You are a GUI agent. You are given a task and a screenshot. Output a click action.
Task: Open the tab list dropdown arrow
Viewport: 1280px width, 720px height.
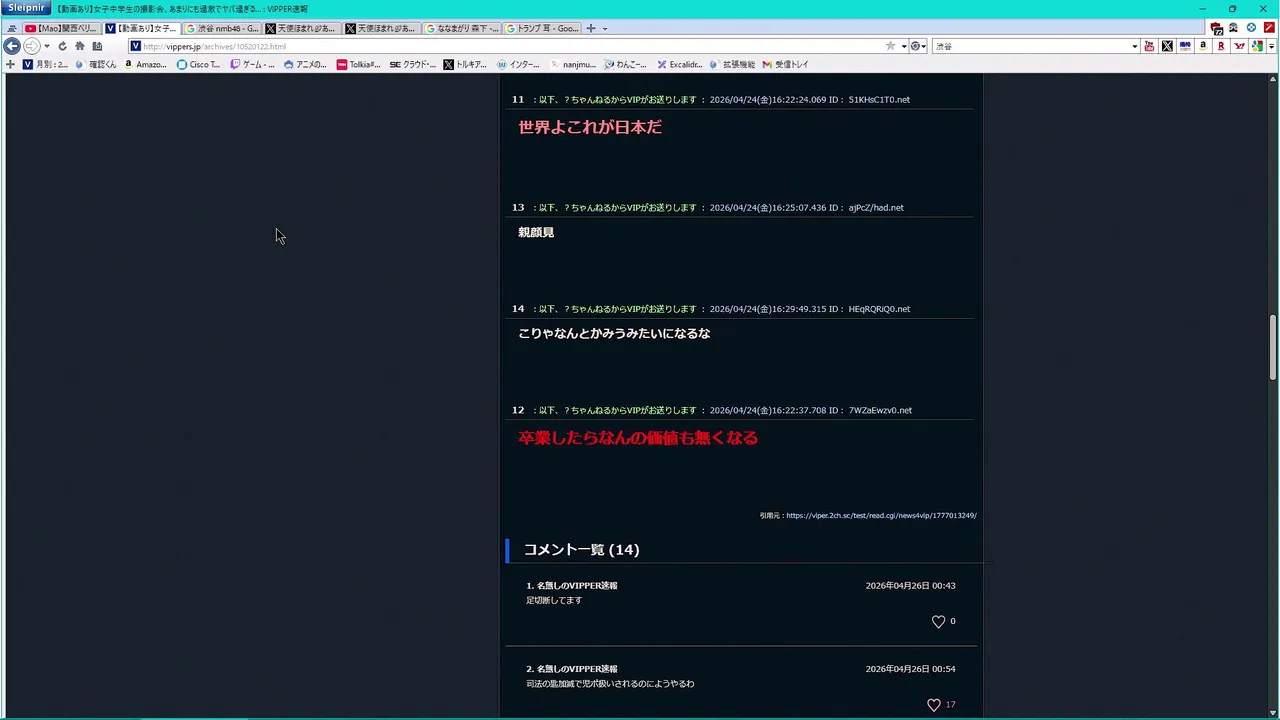(x=604, y=29)
